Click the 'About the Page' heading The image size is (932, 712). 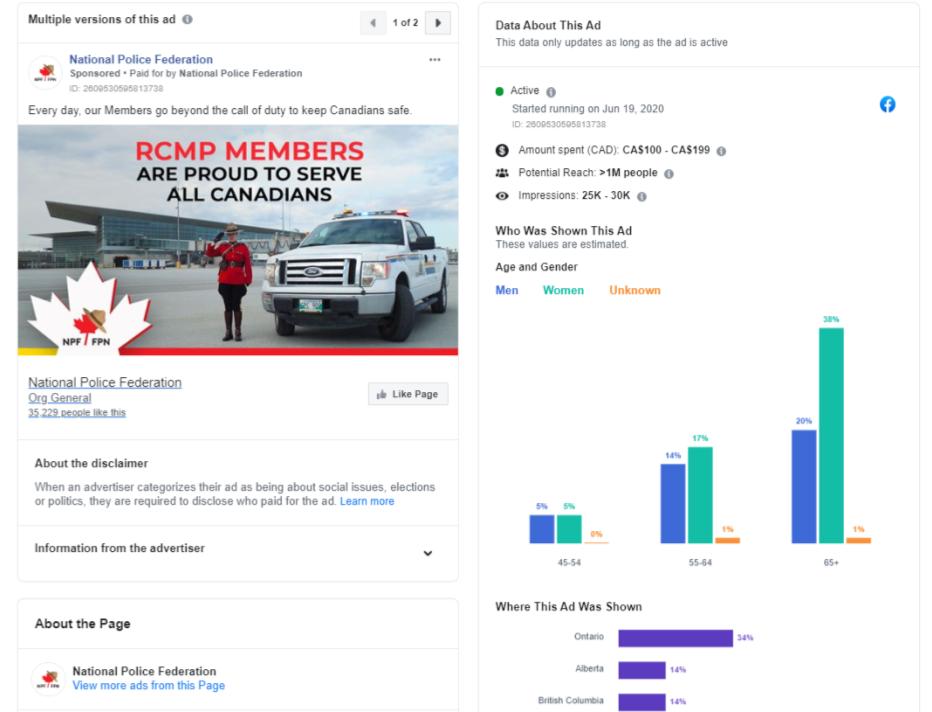pos(83,623)
